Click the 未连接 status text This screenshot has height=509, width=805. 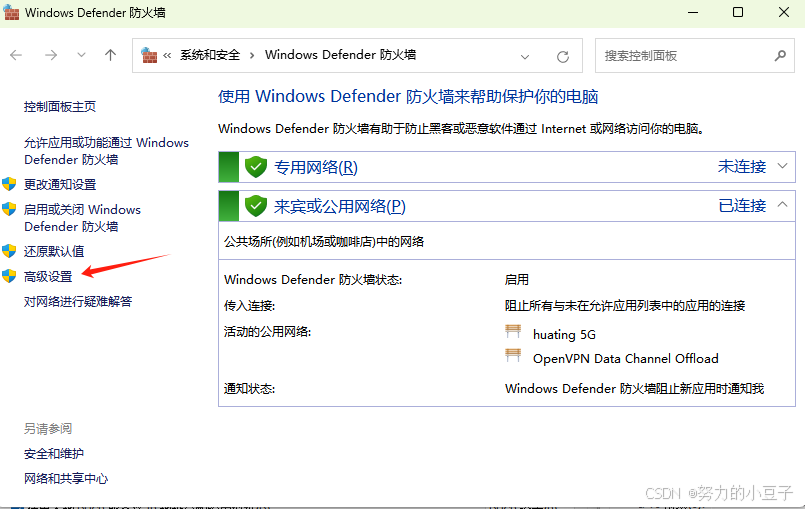point(742,166)
